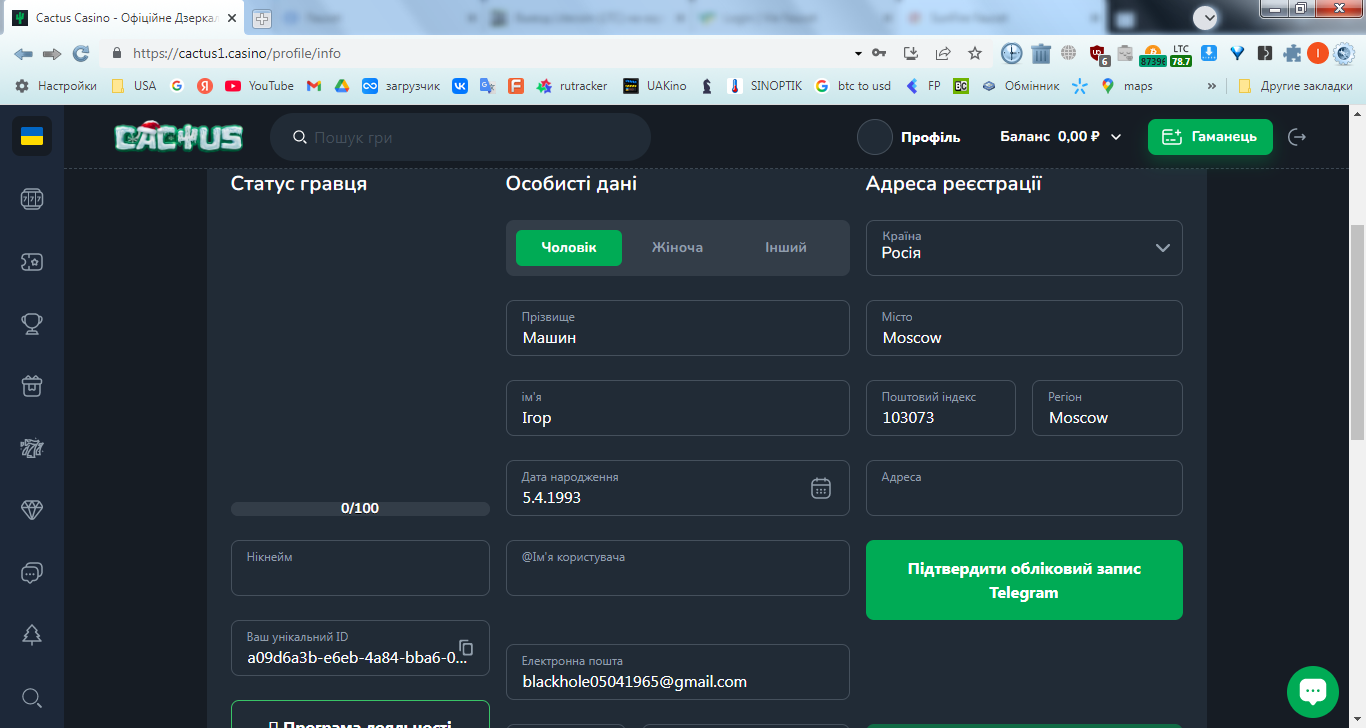Open the saved passwords key icon
1366x728 pixels.
(879, 53)
